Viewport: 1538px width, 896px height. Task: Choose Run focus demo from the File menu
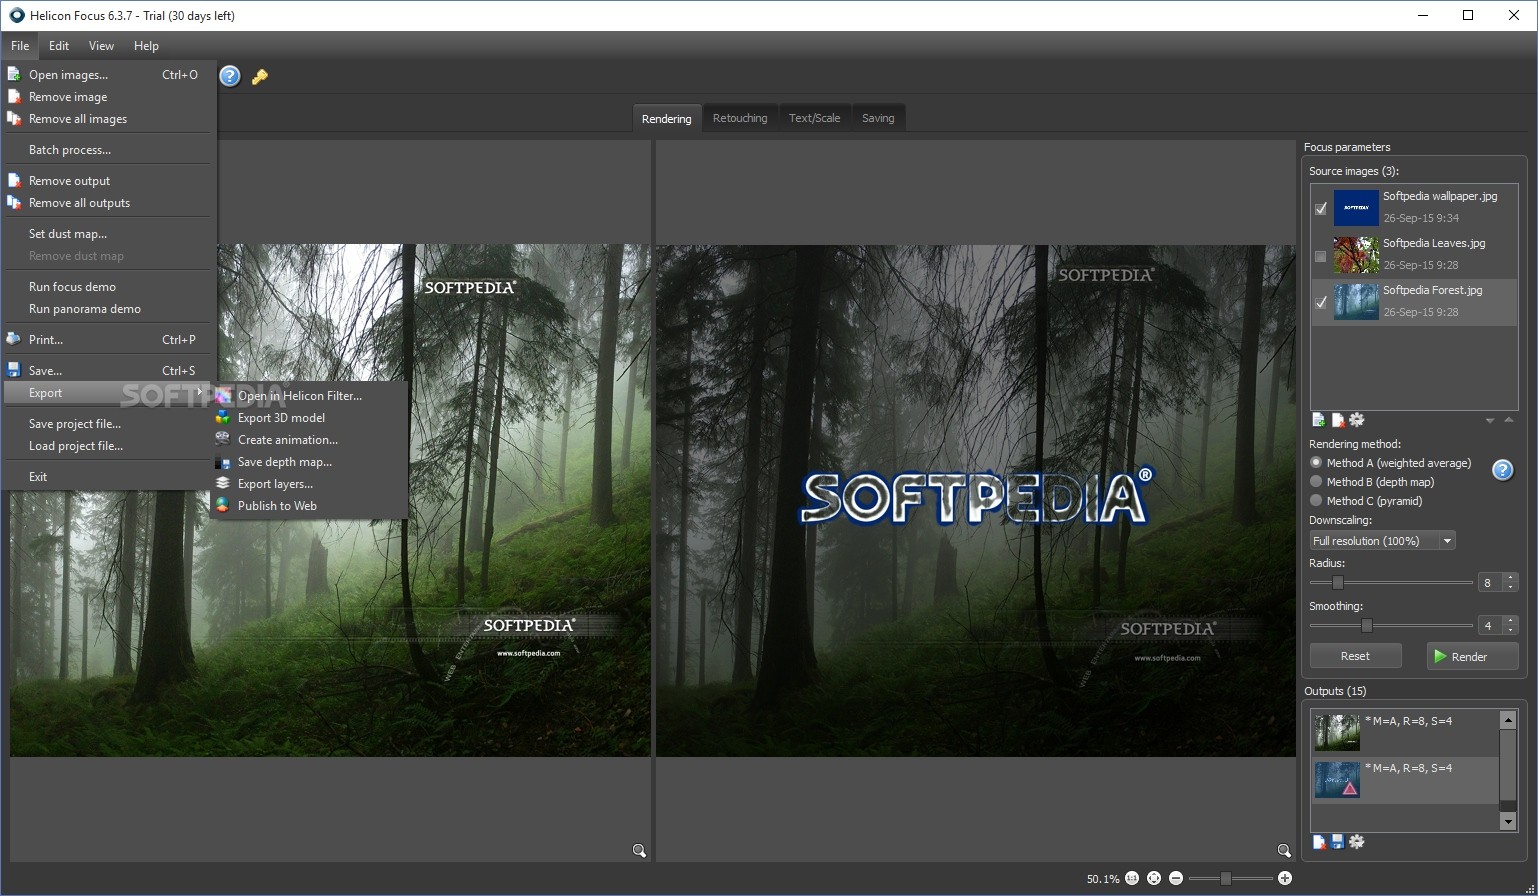coord(109,287)
